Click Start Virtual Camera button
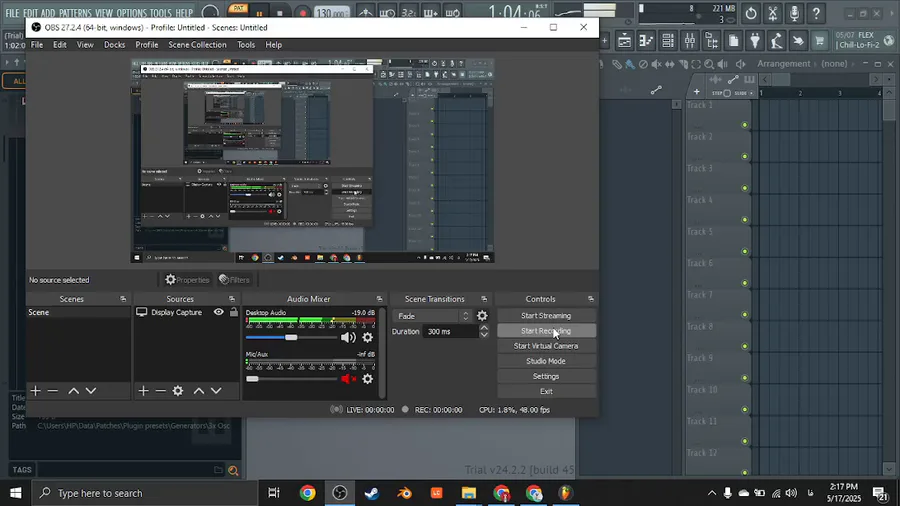900x506 pixels. point(546,346)
